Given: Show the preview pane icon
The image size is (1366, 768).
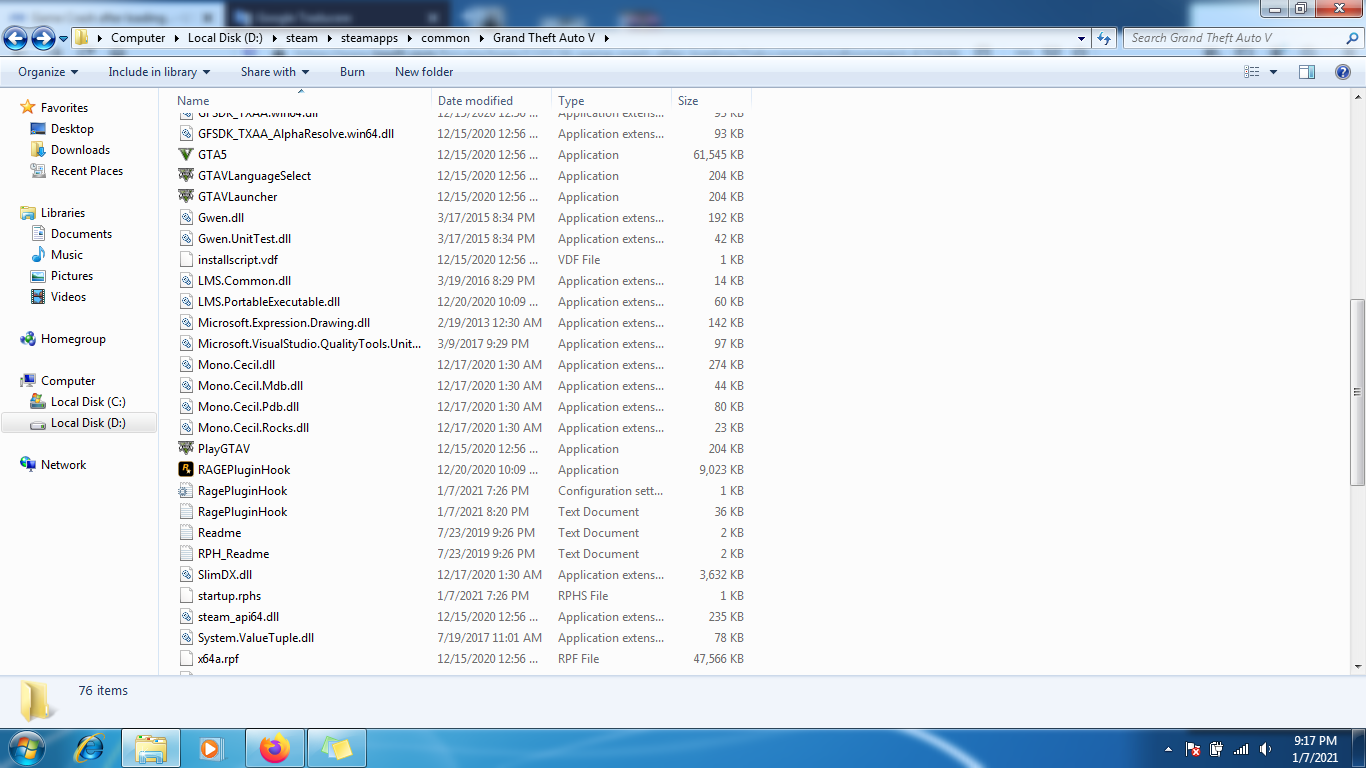Looking at the screenshot, I should (x=1307, y=72).
